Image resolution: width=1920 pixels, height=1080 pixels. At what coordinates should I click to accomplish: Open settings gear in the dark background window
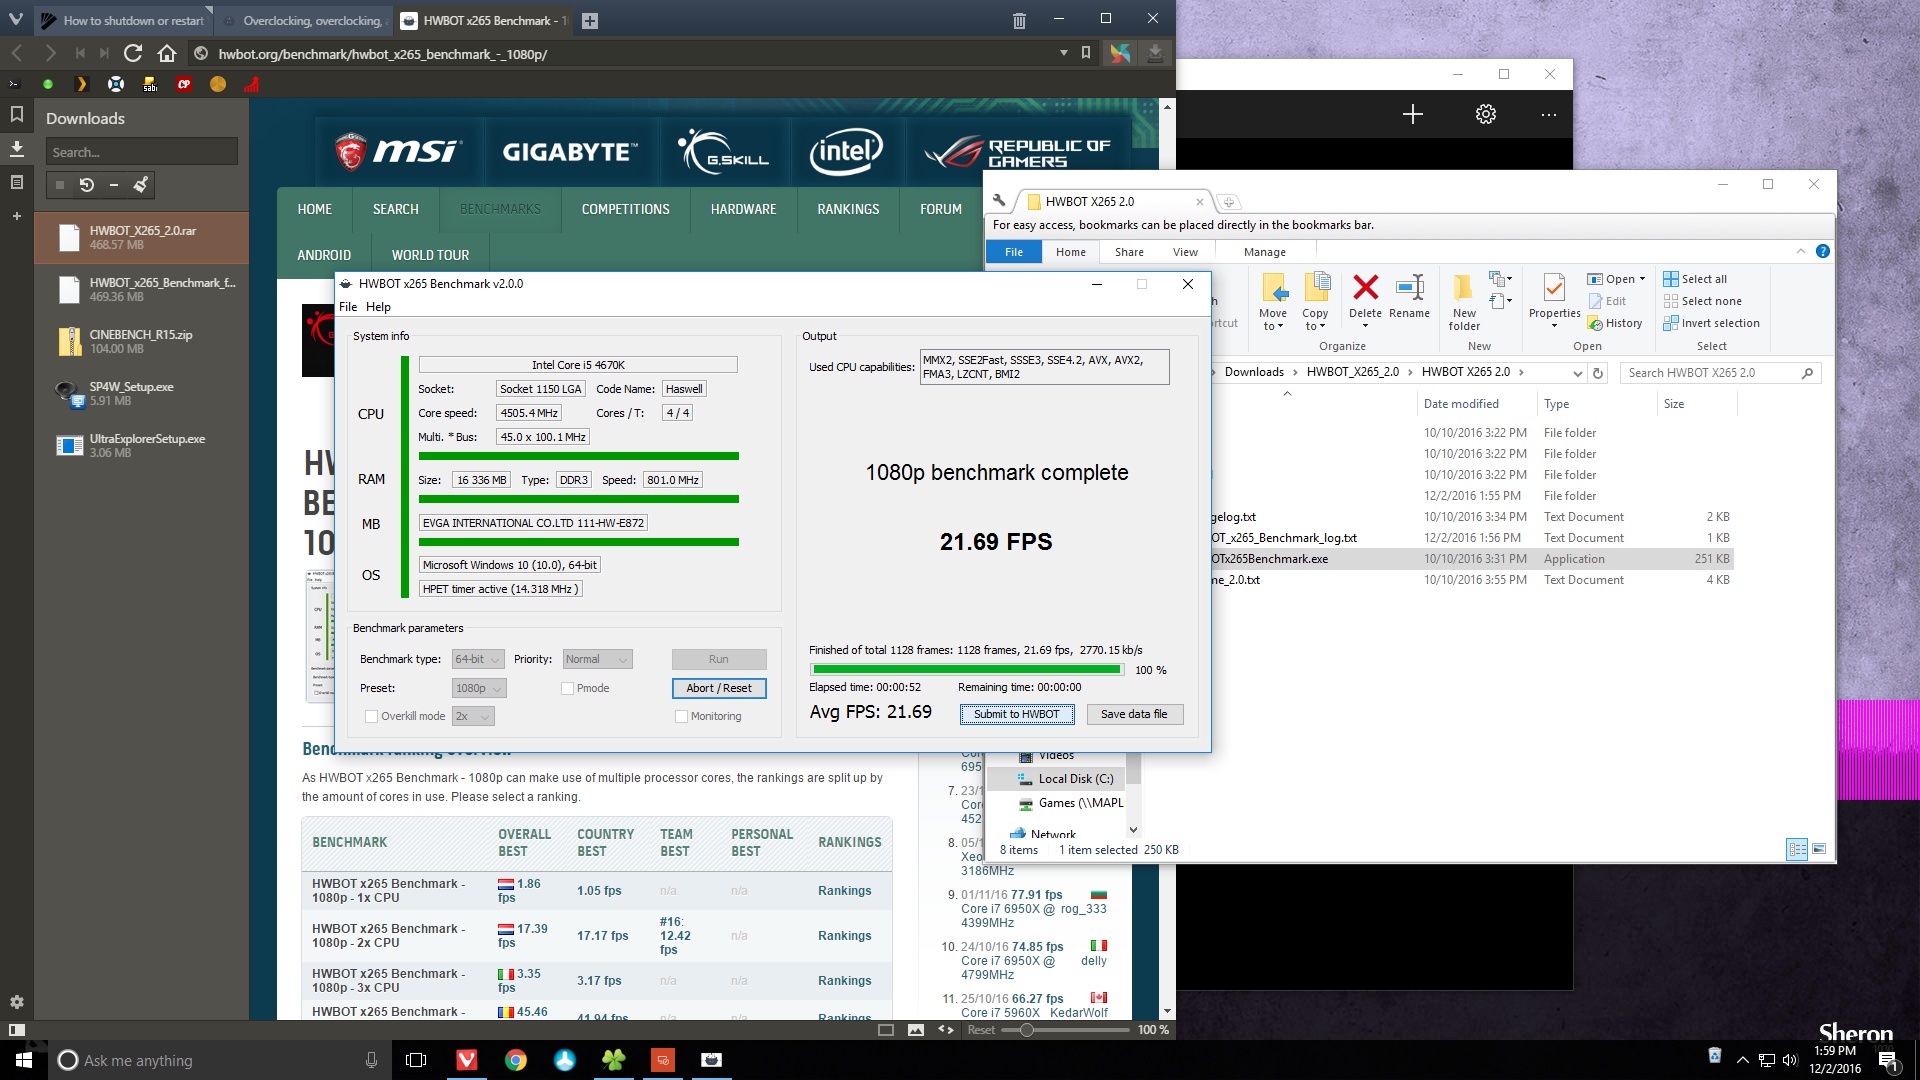(x=1486, y=114)
